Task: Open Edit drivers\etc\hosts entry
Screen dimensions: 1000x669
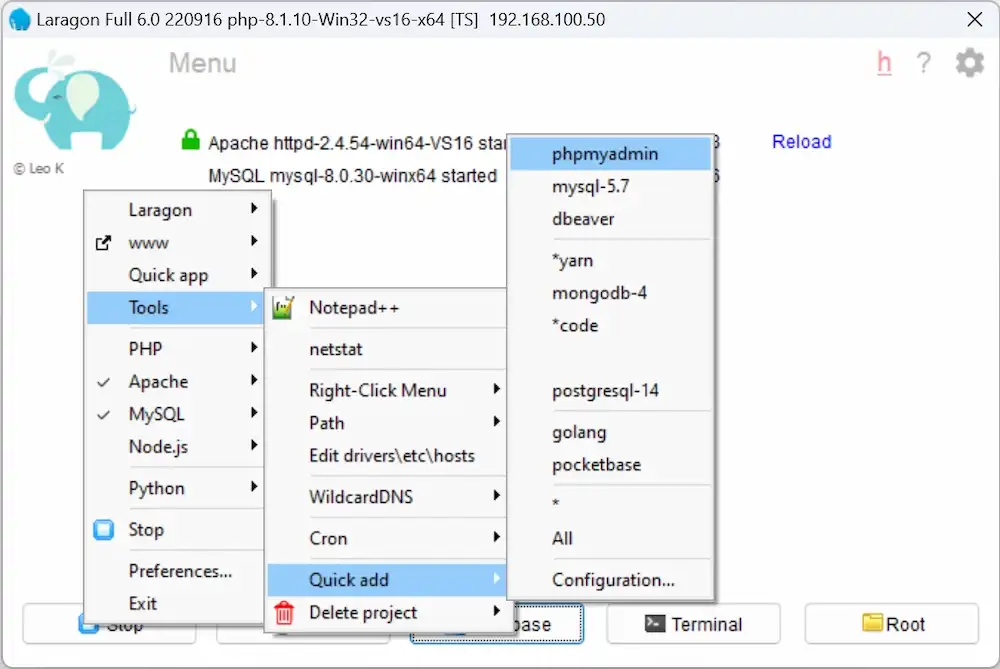Action: [x=386, y=455]
